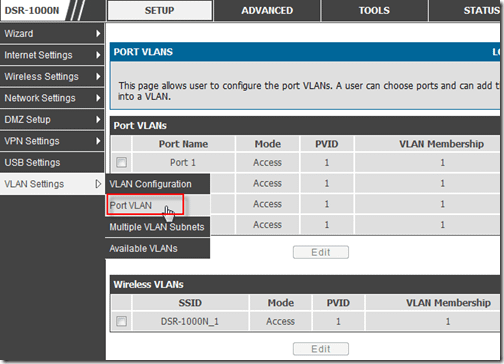
Task: Click Access mode in Port 1 row
Action: pyautogui.click(x=268, y=163)
